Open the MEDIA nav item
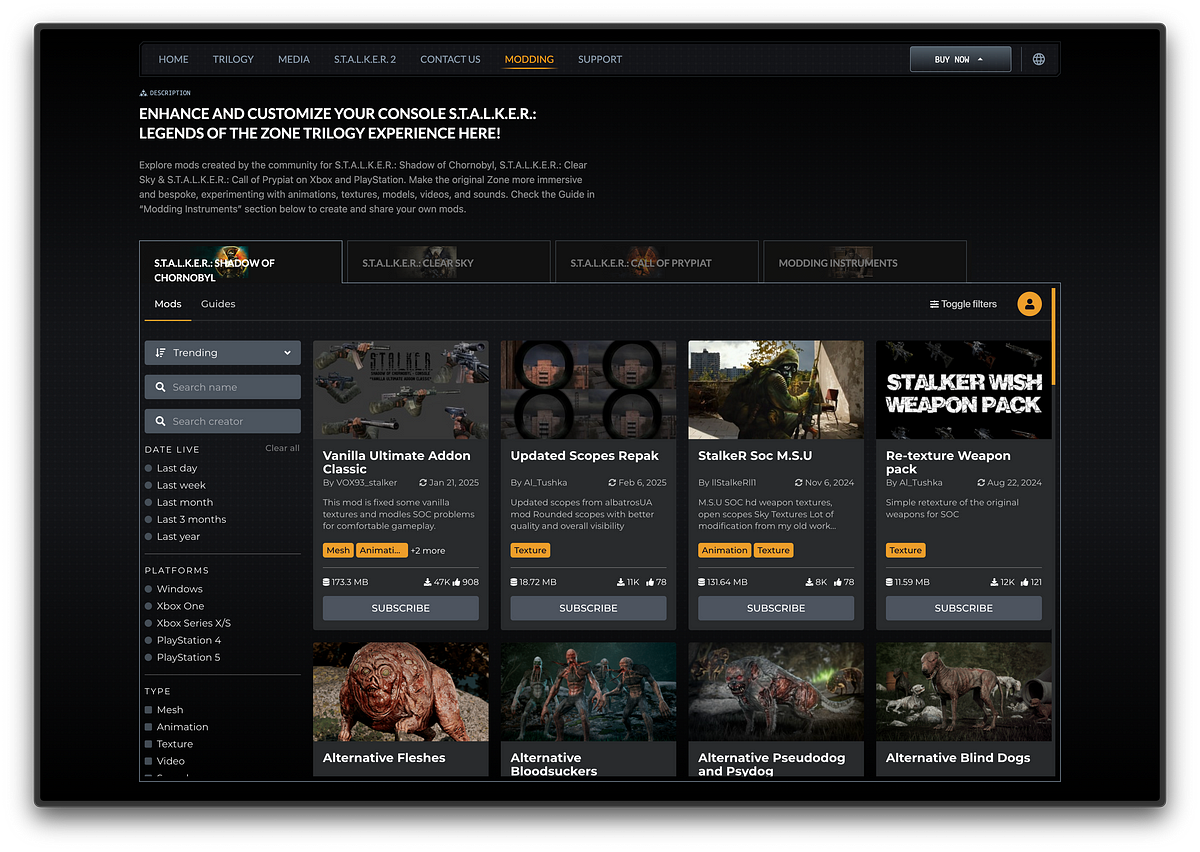The height and width of the screenshot is (852, 1200). [x=294, y=59]
